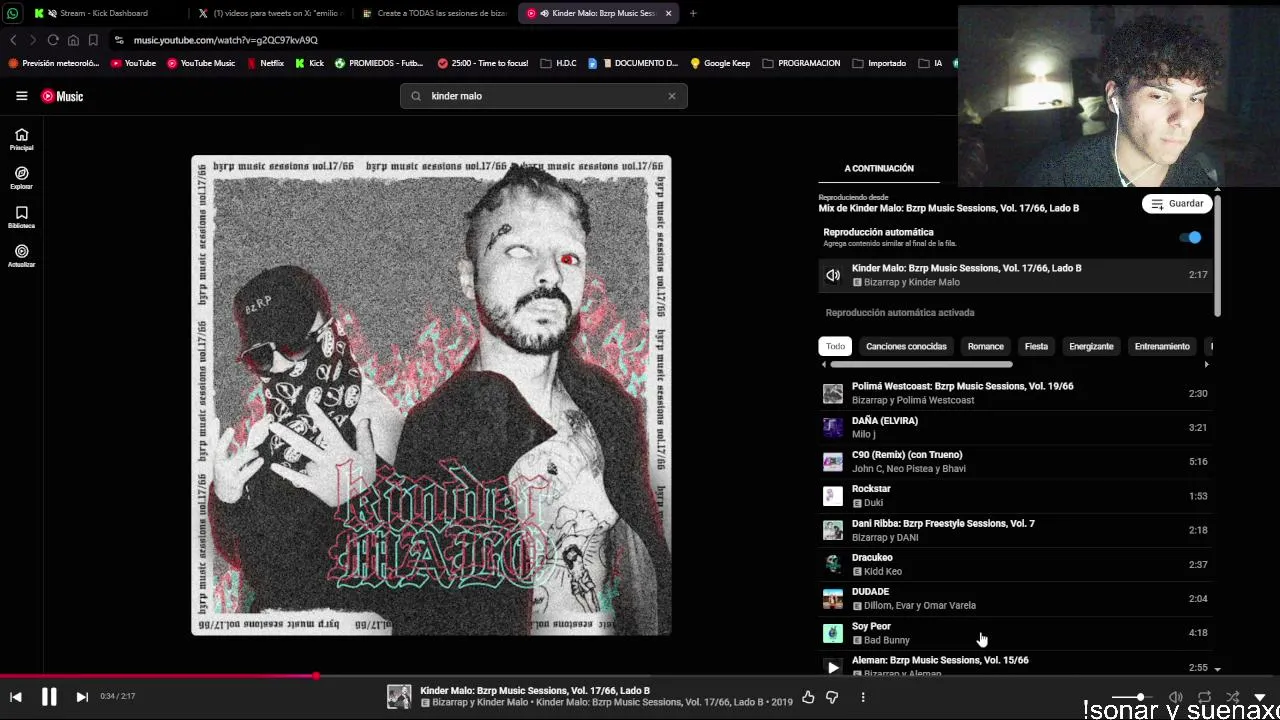The image size is (1280, 720).
Task: Play C90 (Remix) (con Trueno) from queue
Action: [1015, 461]
